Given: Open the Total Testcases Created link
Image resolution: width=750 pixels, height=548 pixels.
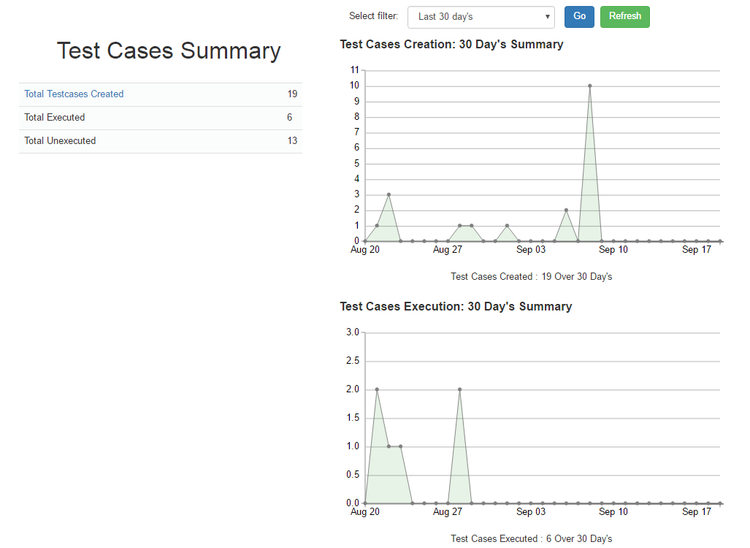Looking at the screenshot, I should click(74, 94).
